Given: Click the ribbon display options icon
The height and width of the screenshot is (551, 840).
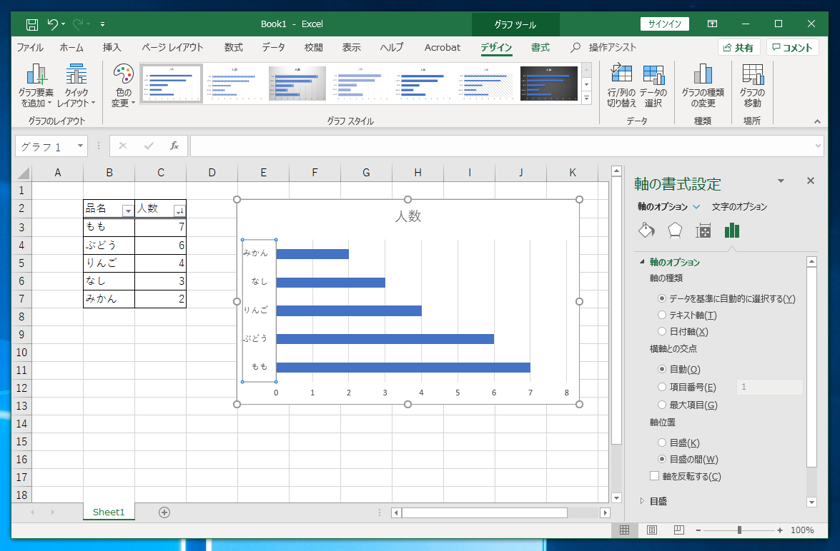Looking at the screenshot, I should coord(712,24).
